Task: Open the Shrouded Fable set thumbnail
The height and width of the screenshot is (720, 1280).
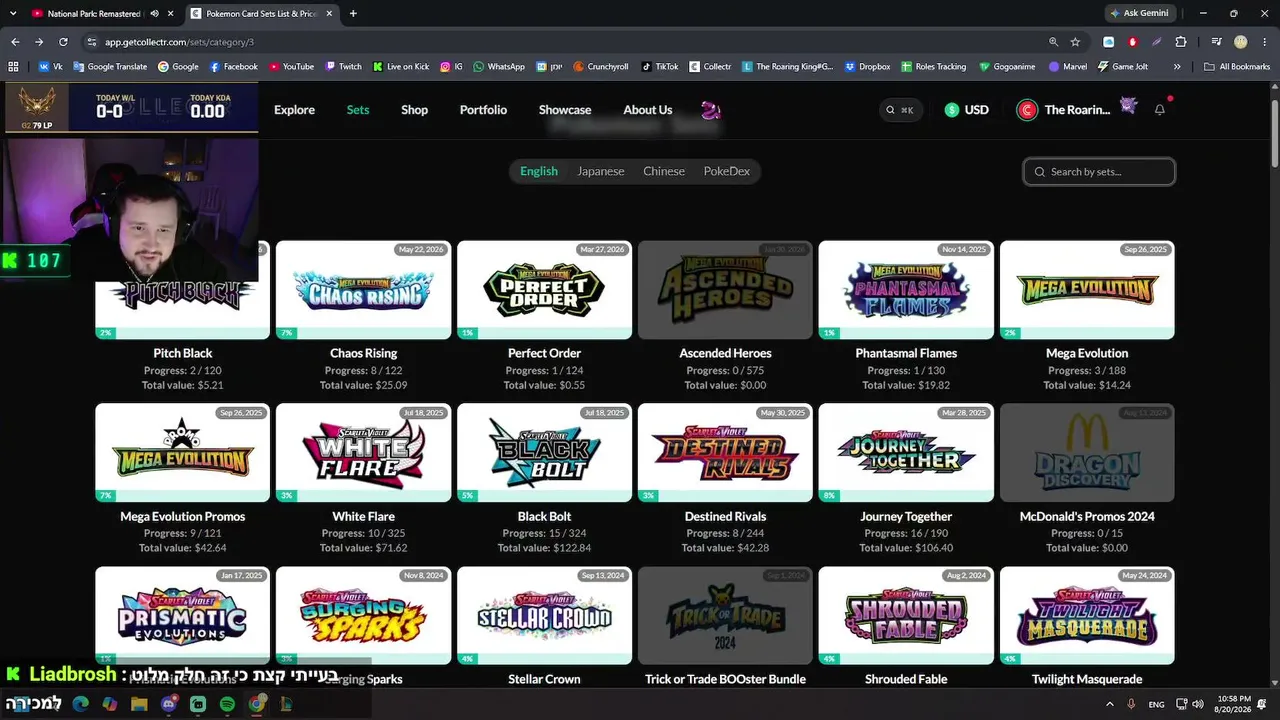Action: 906,616
